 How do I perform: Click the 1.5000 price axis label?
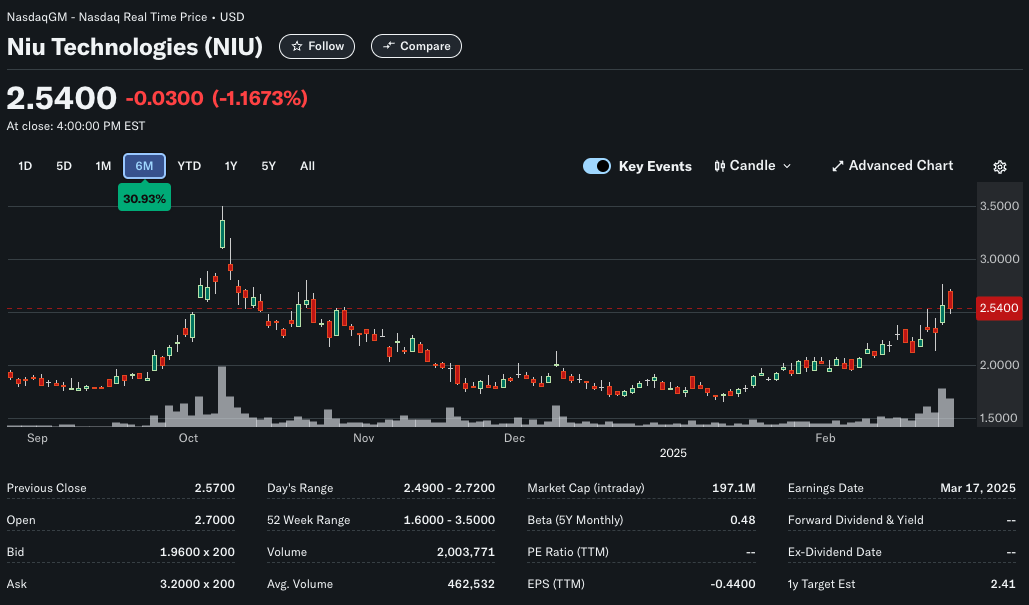coord(999,418)
